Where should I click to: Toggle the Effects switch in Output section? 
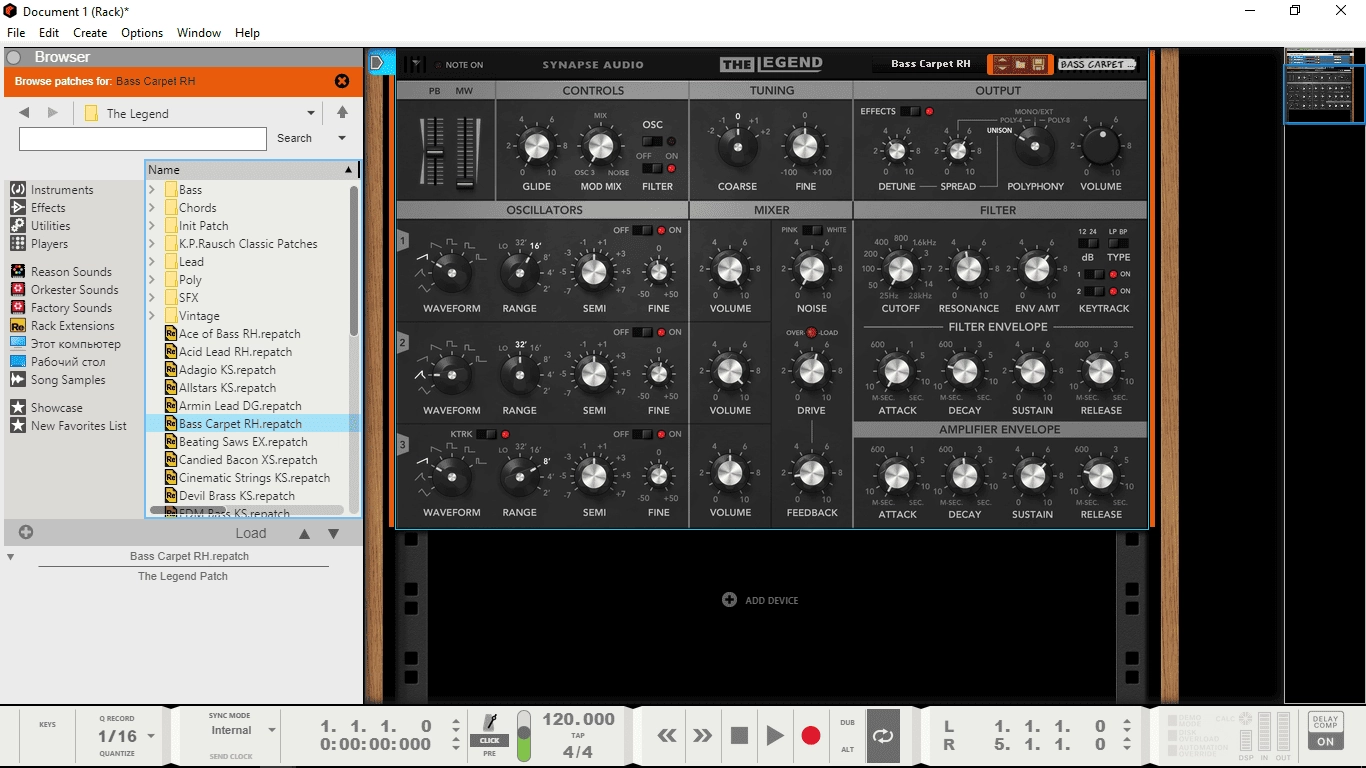pyautogui.click(x=910, y=111)
